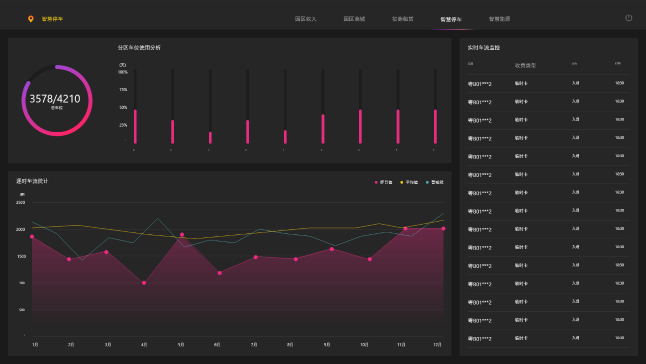Select the active 智慧停车 tab
Image resolution: width=646 pixels, height=364 pixels.
click(451, 19)
